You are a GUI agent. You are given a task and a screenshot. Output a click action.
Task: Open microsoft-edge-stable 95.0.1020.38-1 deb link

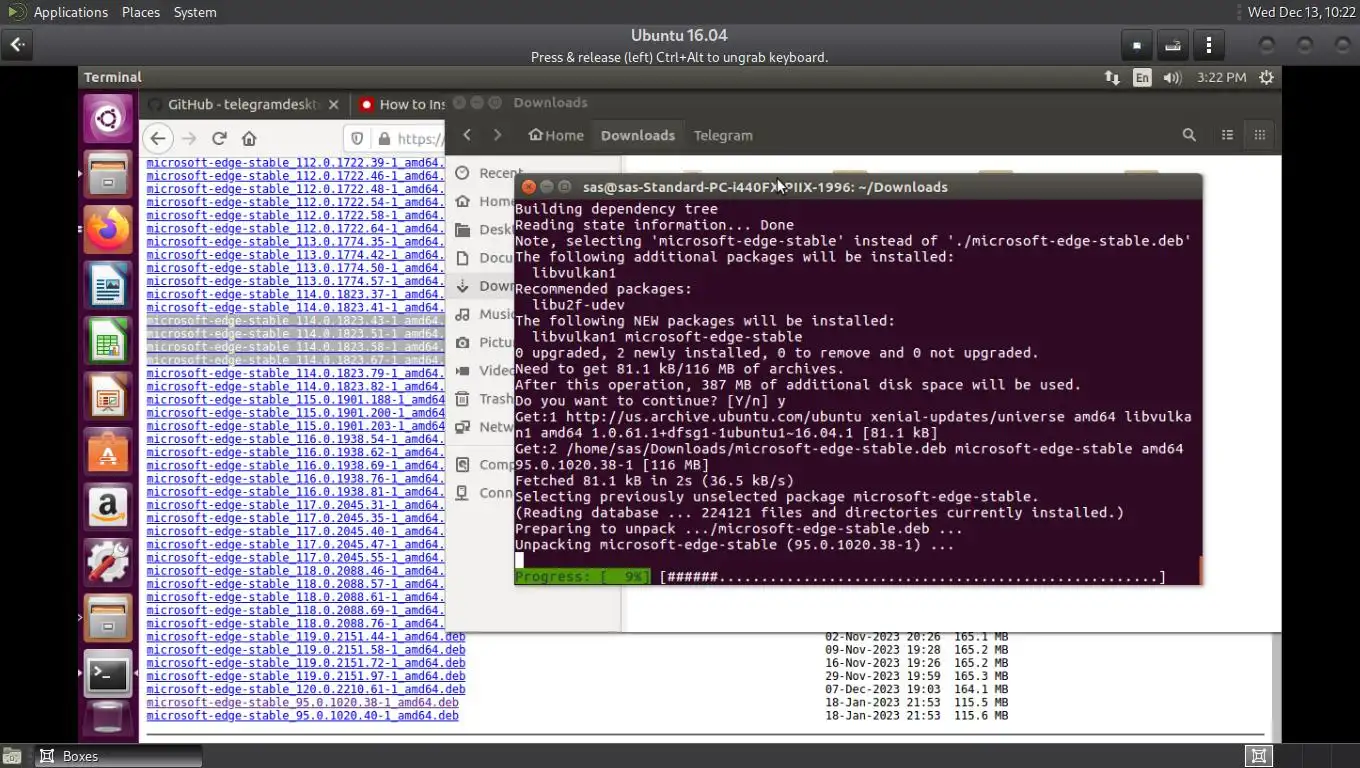[302, 702]
